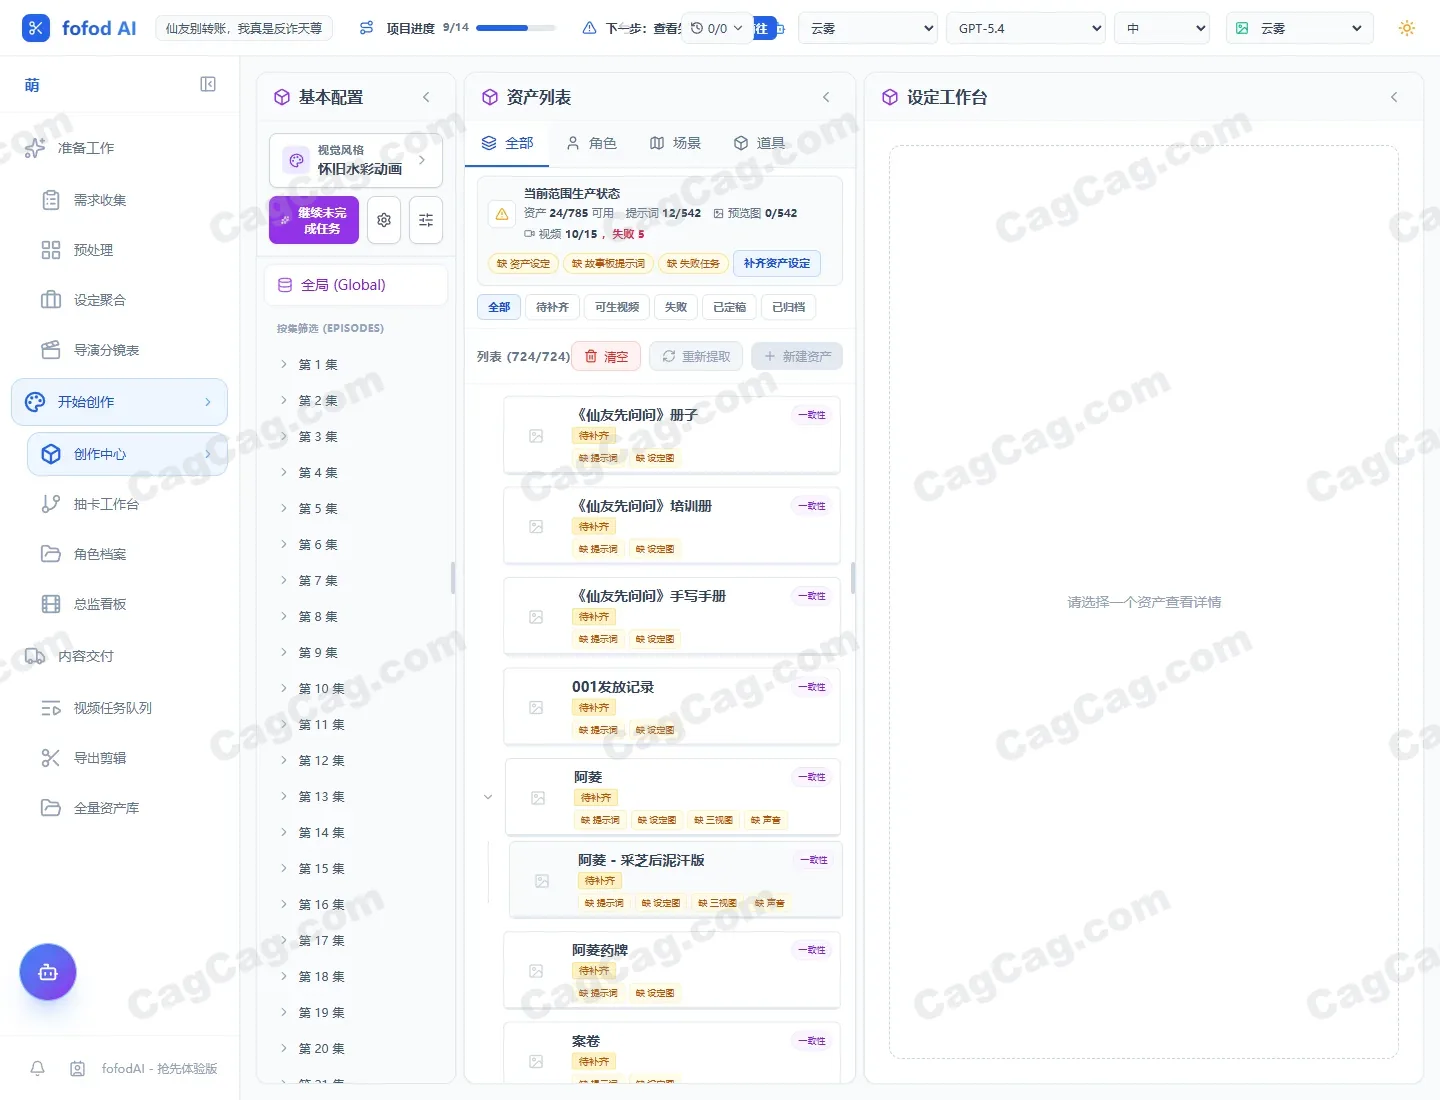This screenshot has height=1100, width=1440.
Task: Open the 中 quality dropdown
Action: [x=1162, y=28]
